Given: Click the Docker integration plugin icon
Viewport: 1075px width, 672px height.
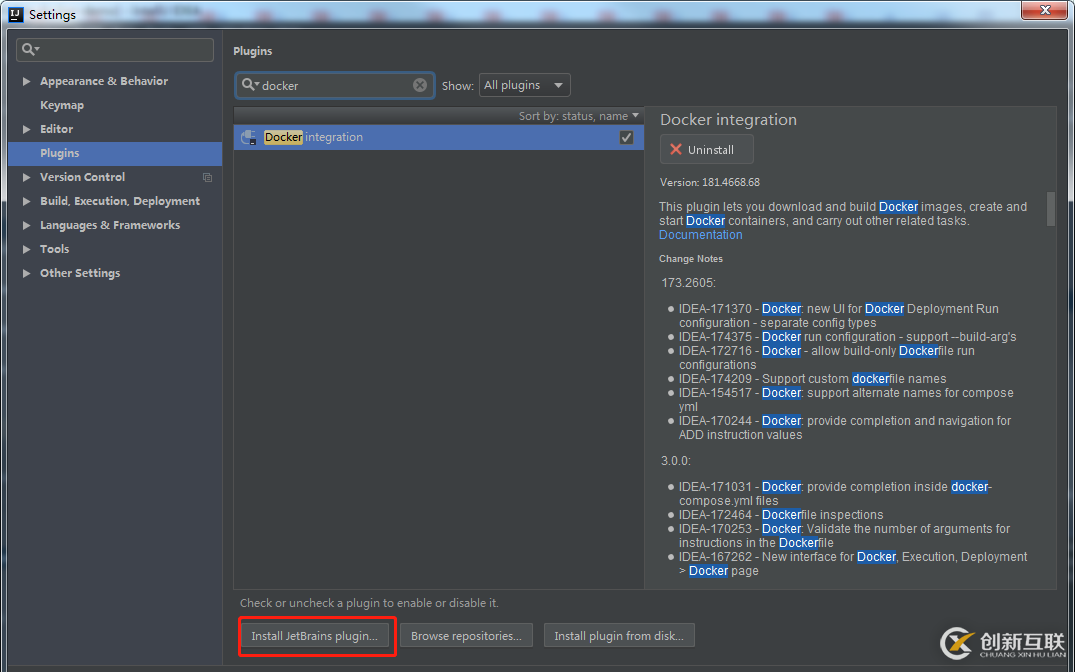Looking at the screenshot, I should tap(250, 137).
